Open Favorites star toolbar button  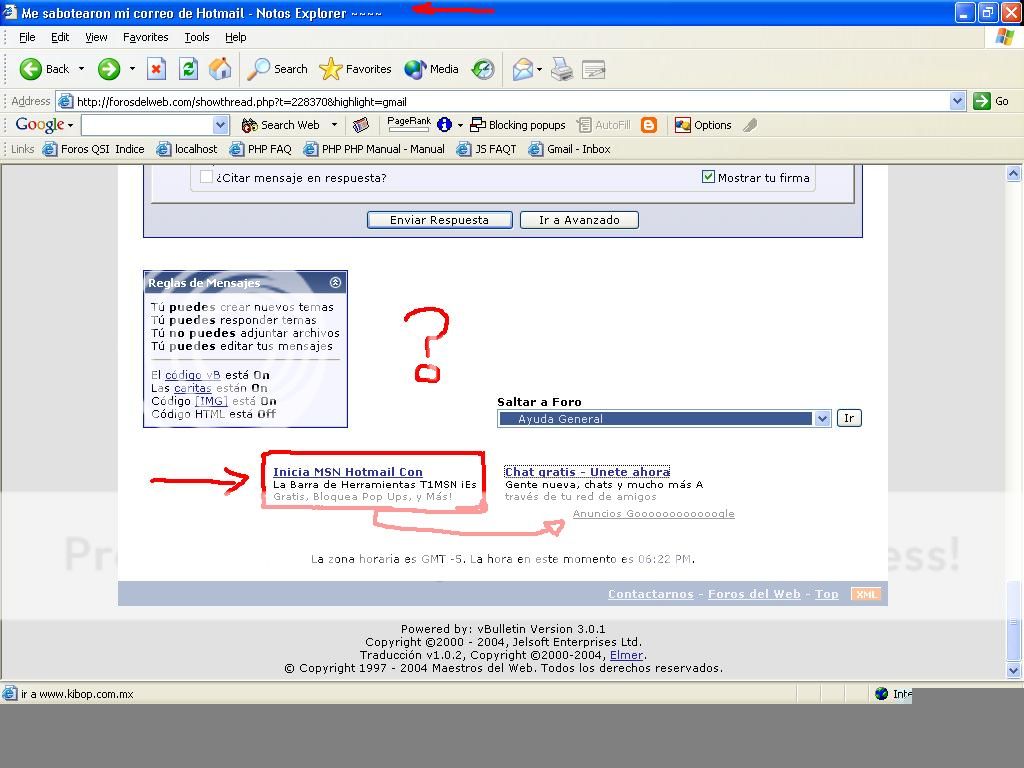355,69
